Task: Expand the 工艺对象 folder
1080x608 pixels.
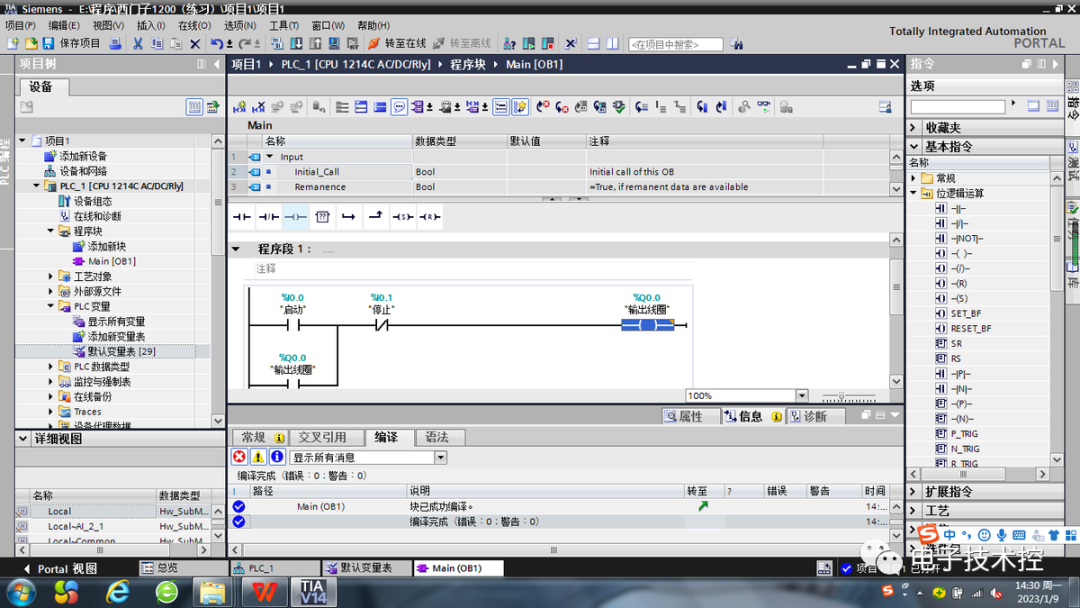Action: click(x=51, y=276)
